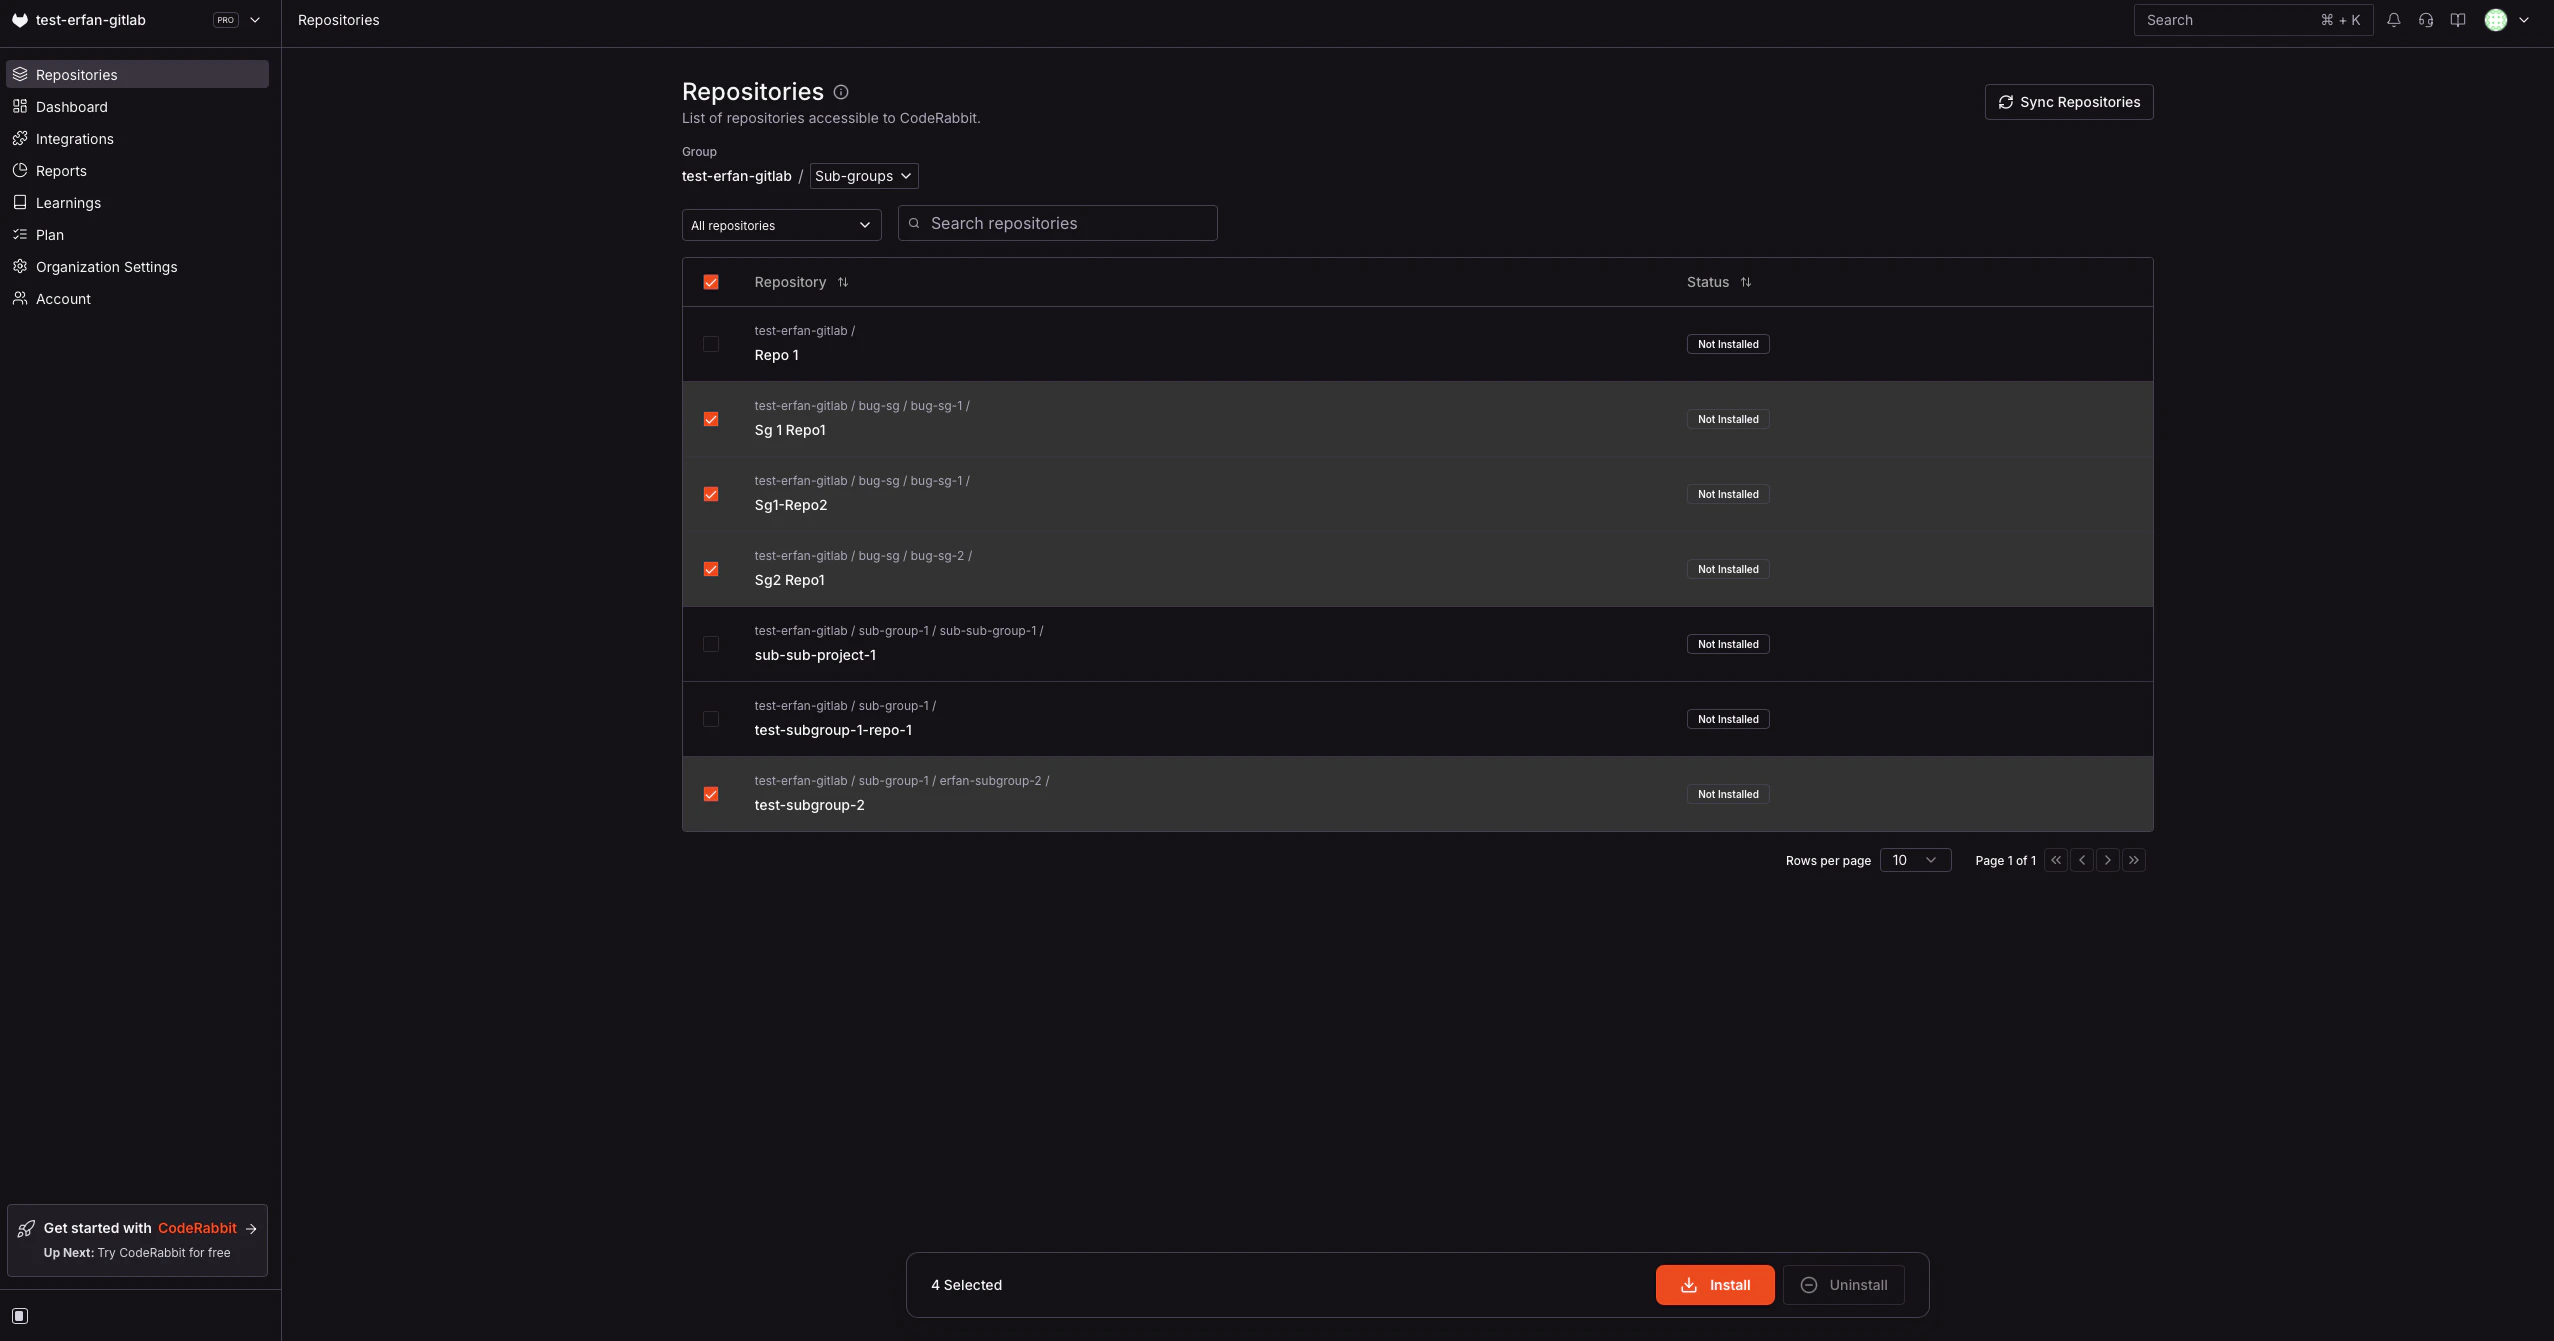Click the global Search field
Viewport: 2554px width, 1341px height.
2253,20
